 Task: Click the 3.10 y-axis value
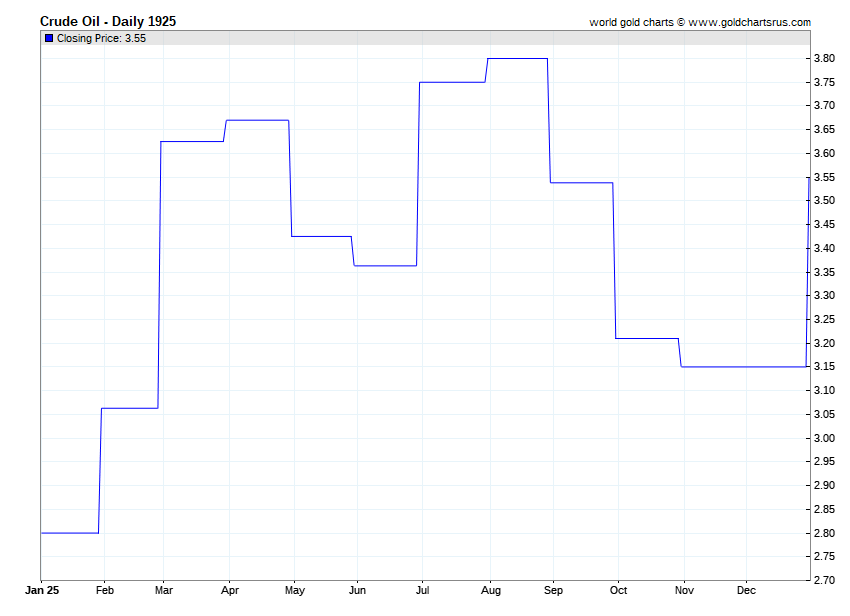(x=825, y=390)
